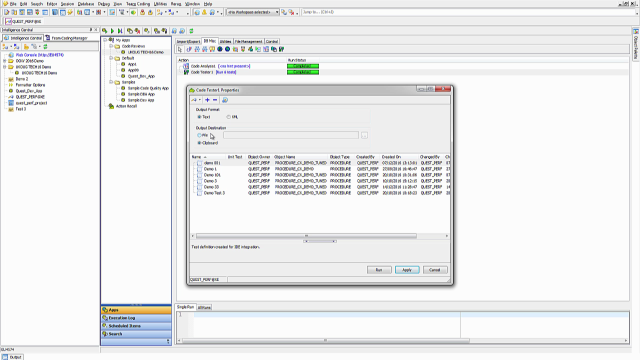Open the Database menu
Image resolution: width=640 pixels, height=360 pixels.
pos(86,4)
